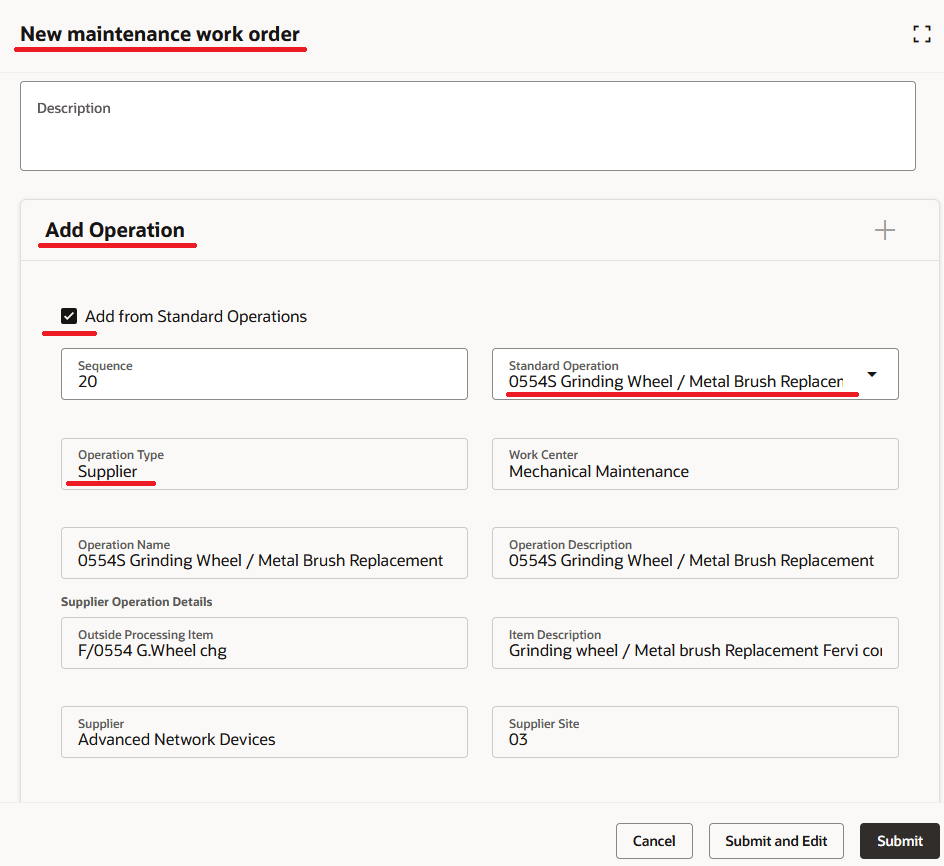Screen dimensions: 944x866
Task: Click the Supplier Site field showing 03
Action: pyautogui.click(x=695, y=732)
